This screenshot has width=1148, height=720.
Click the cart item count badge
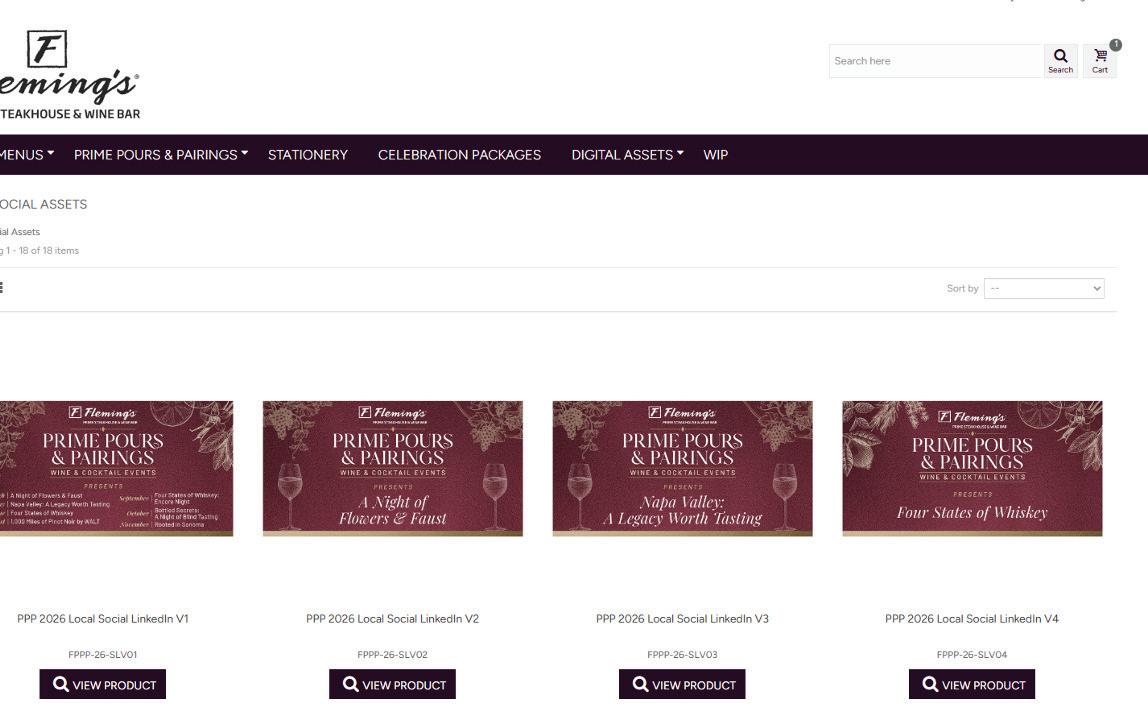pos(1115,45)
